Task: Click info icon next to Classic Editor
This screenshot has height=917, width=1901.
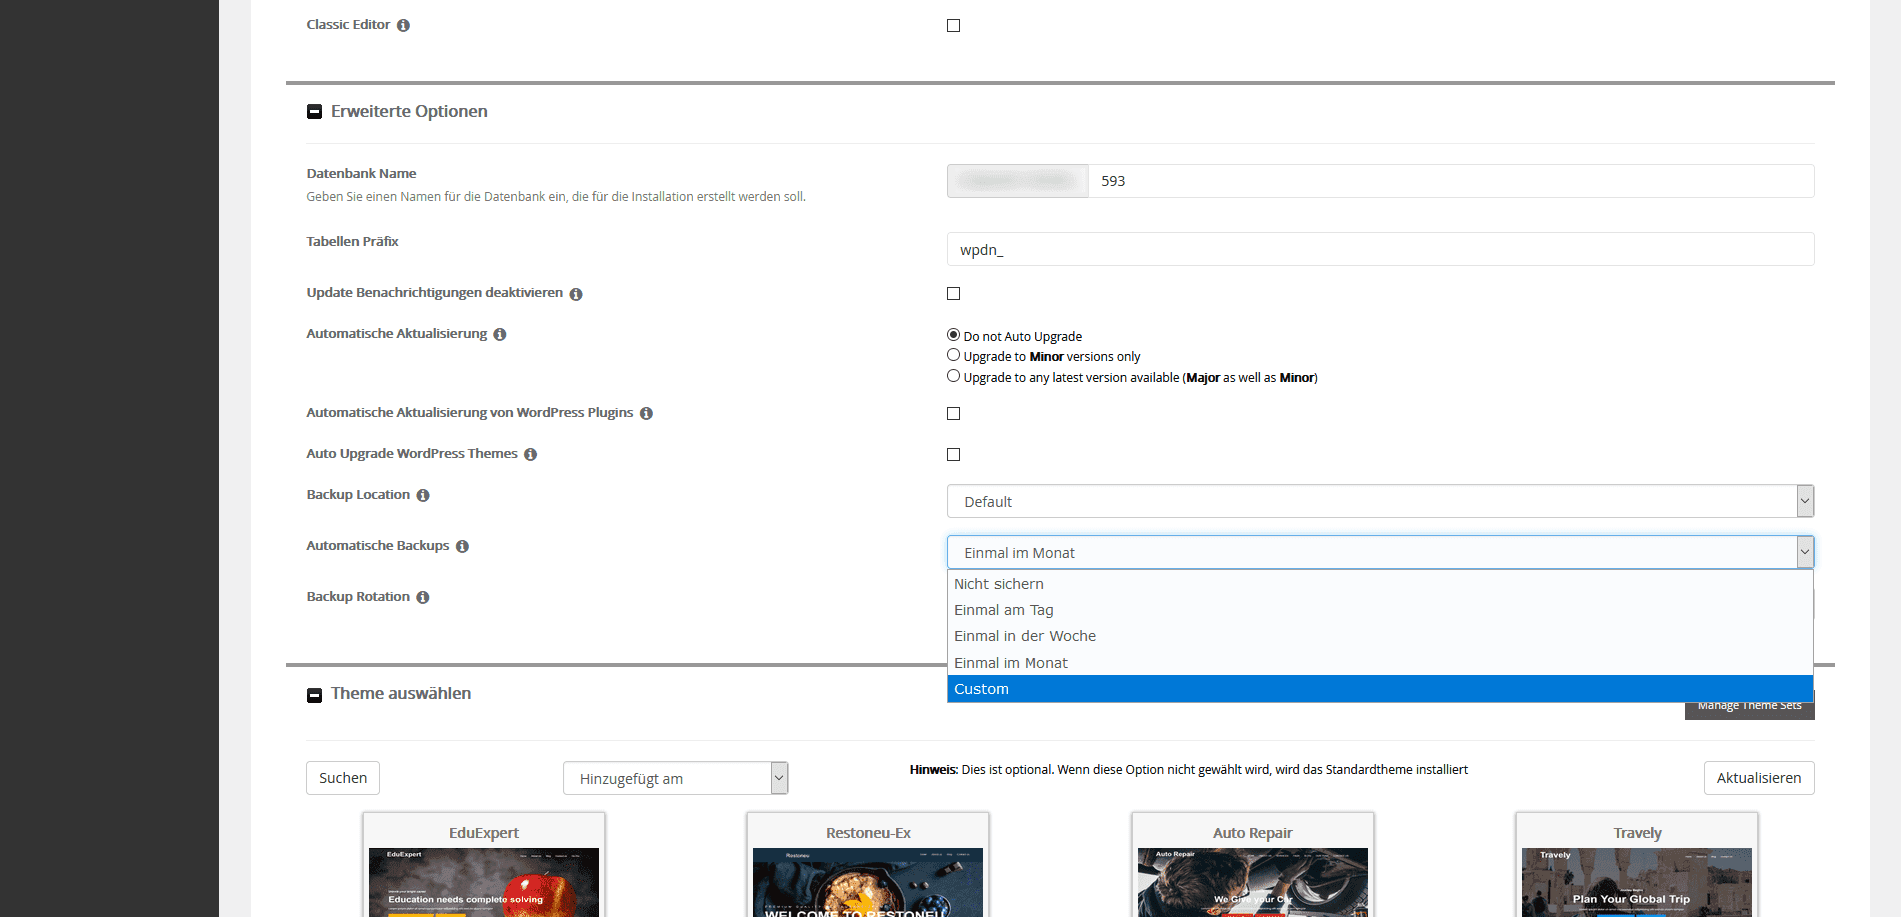Action: click(x=403, y=26)
